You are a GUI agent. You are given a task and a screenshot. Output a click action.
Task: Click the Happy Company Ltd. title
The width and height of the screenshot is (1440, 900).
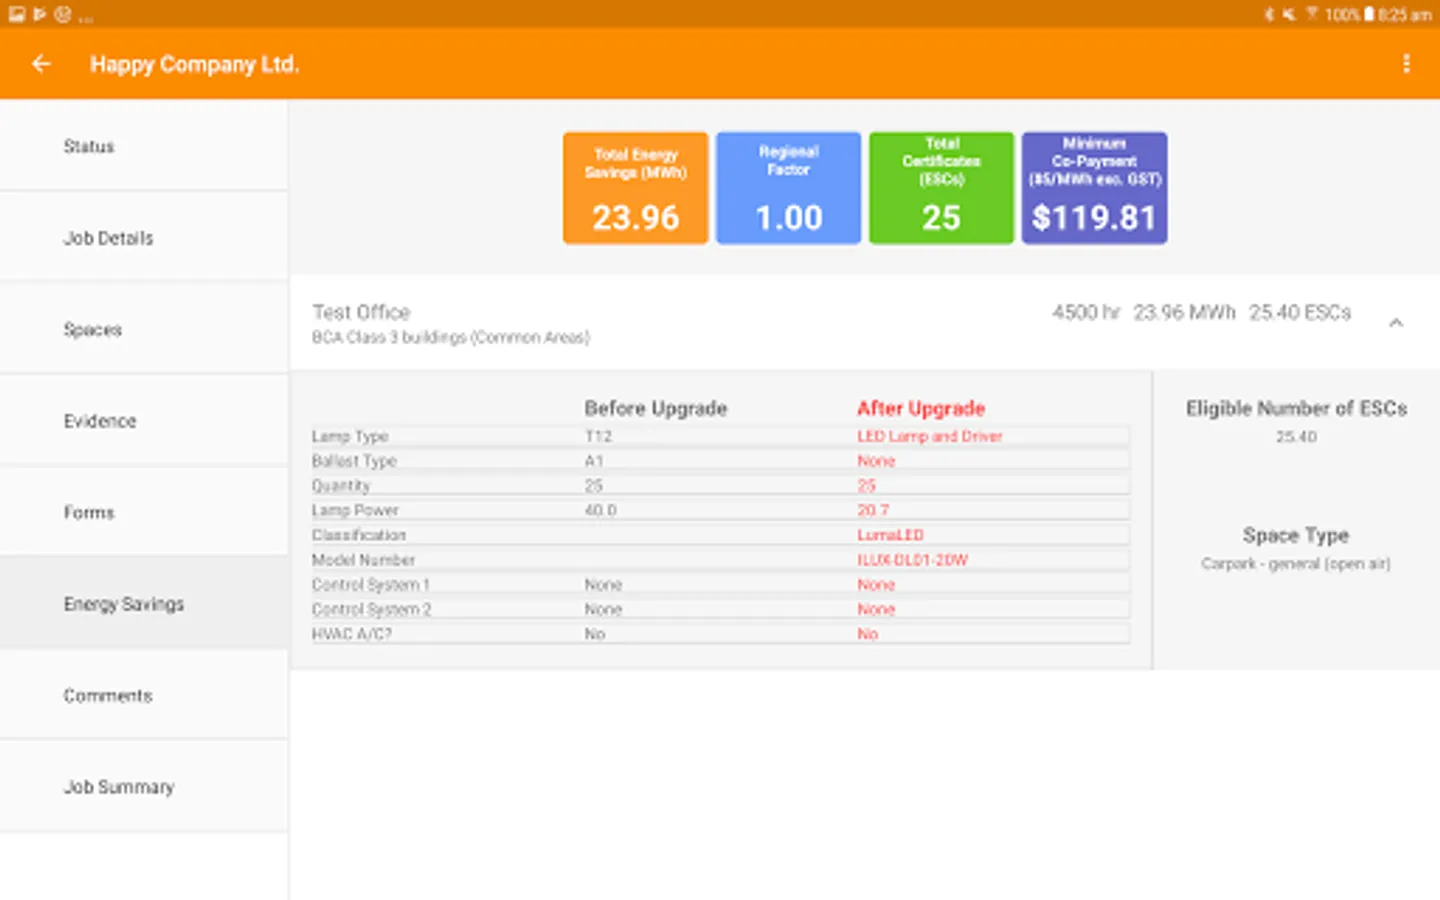pos(194,64)
